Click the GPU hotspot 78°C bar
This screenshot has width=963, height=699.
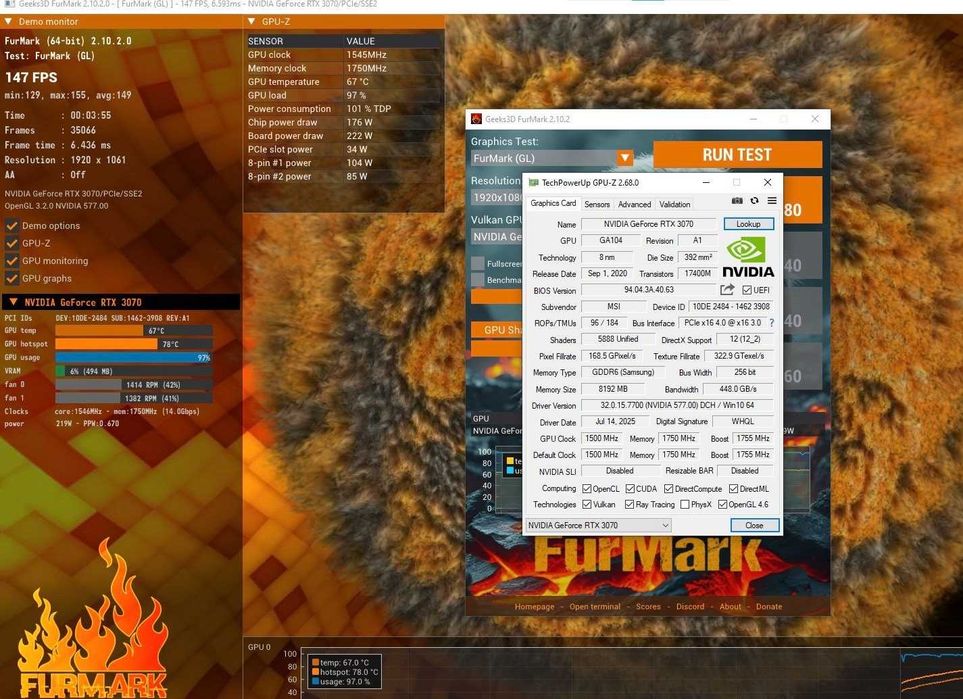point(133,344)
